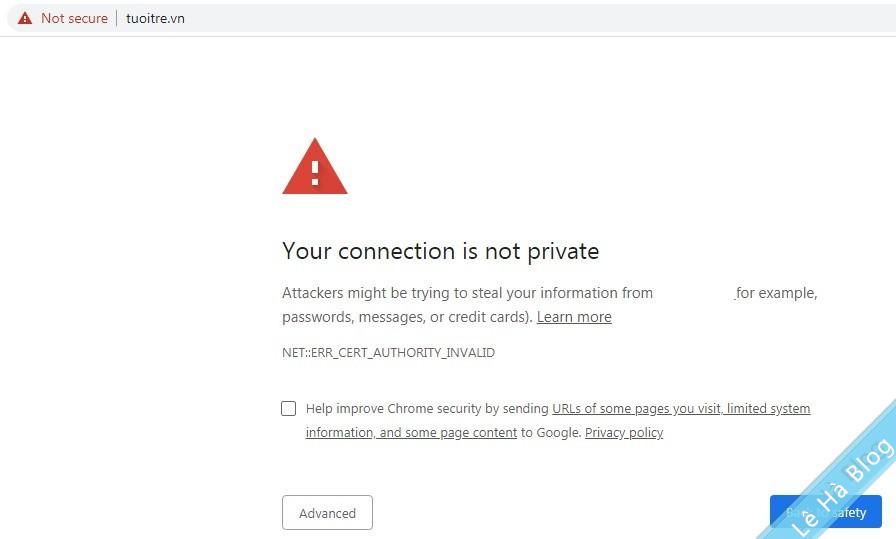Click the "passwords, messages, or credit cards" text
Screen dimensions: 896x539
tap(406, 317)
